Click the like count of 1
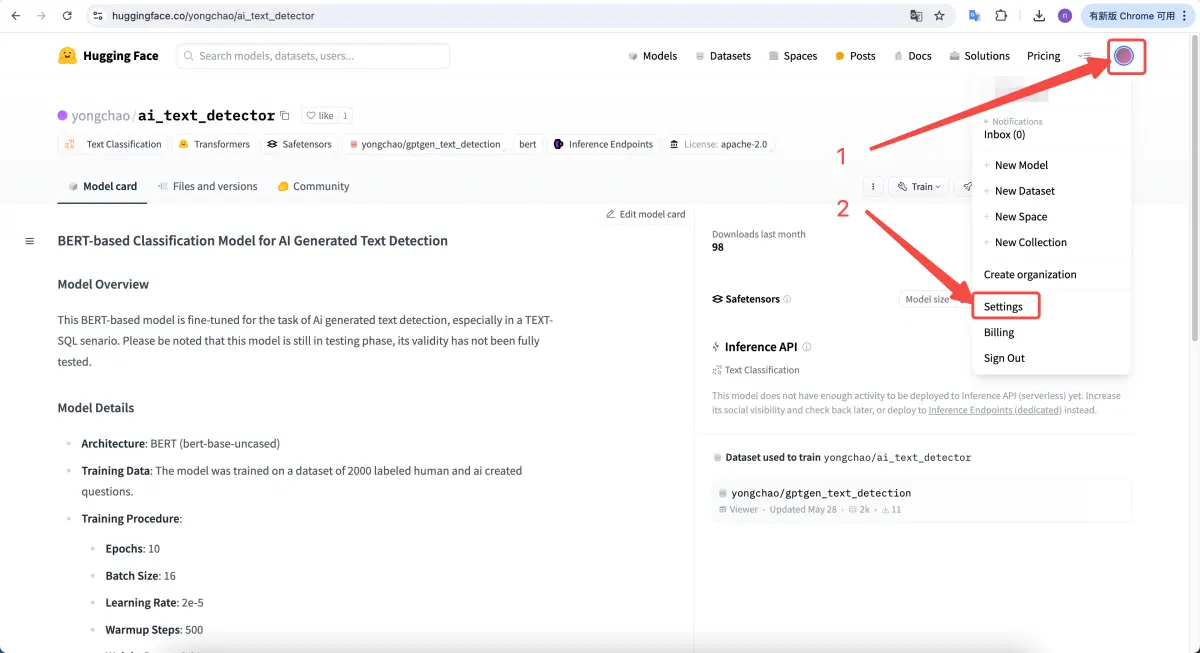 pos(345,116)
